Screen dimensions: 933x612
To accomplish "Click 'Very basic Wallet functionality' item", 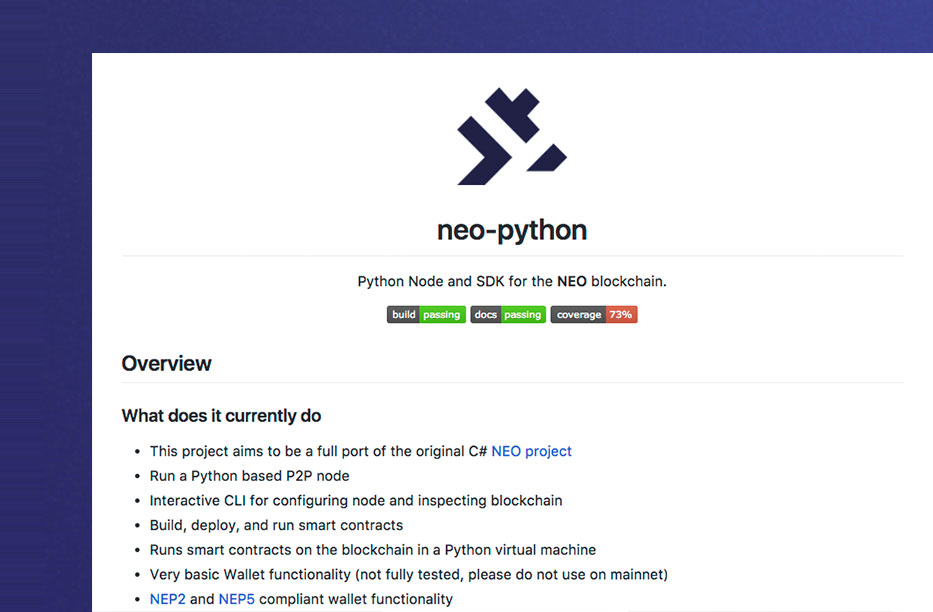I will pyautogui.click(x=409, y=575).
